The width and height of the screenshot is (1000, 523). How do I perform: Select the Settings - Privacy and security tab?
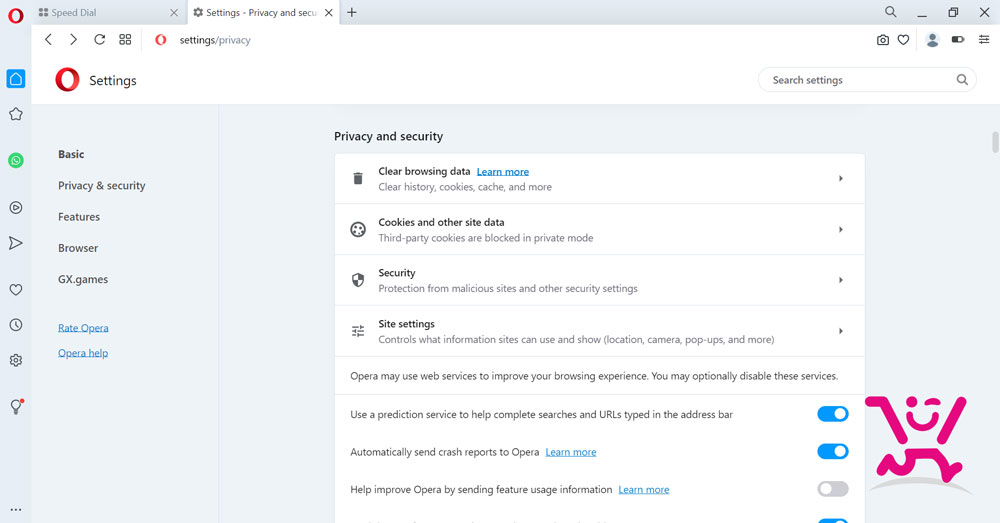tap(261, 12)
